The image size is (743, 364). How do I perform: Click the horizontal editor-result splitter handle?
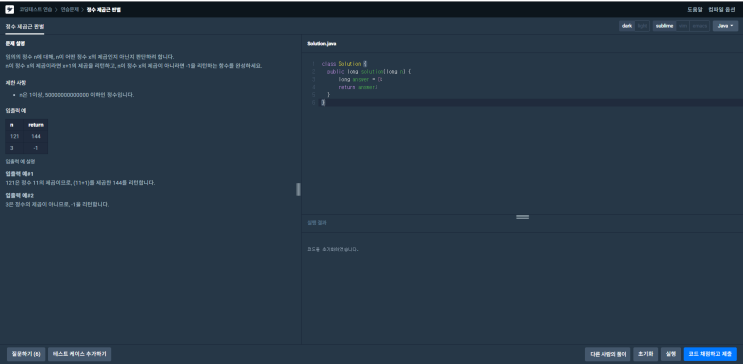coord(522,217)
